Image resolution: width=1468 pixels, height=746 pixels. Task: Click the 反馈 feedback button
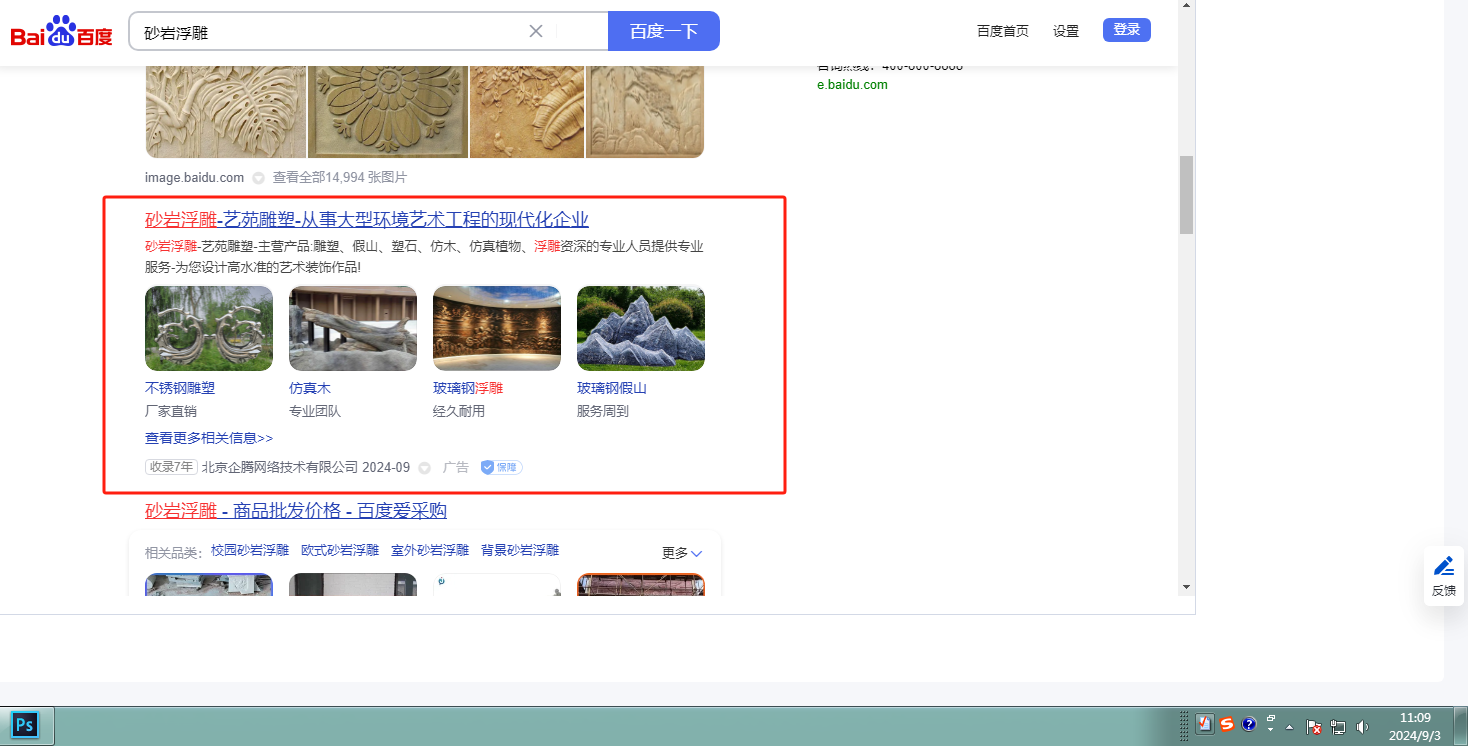[1444, 576]
